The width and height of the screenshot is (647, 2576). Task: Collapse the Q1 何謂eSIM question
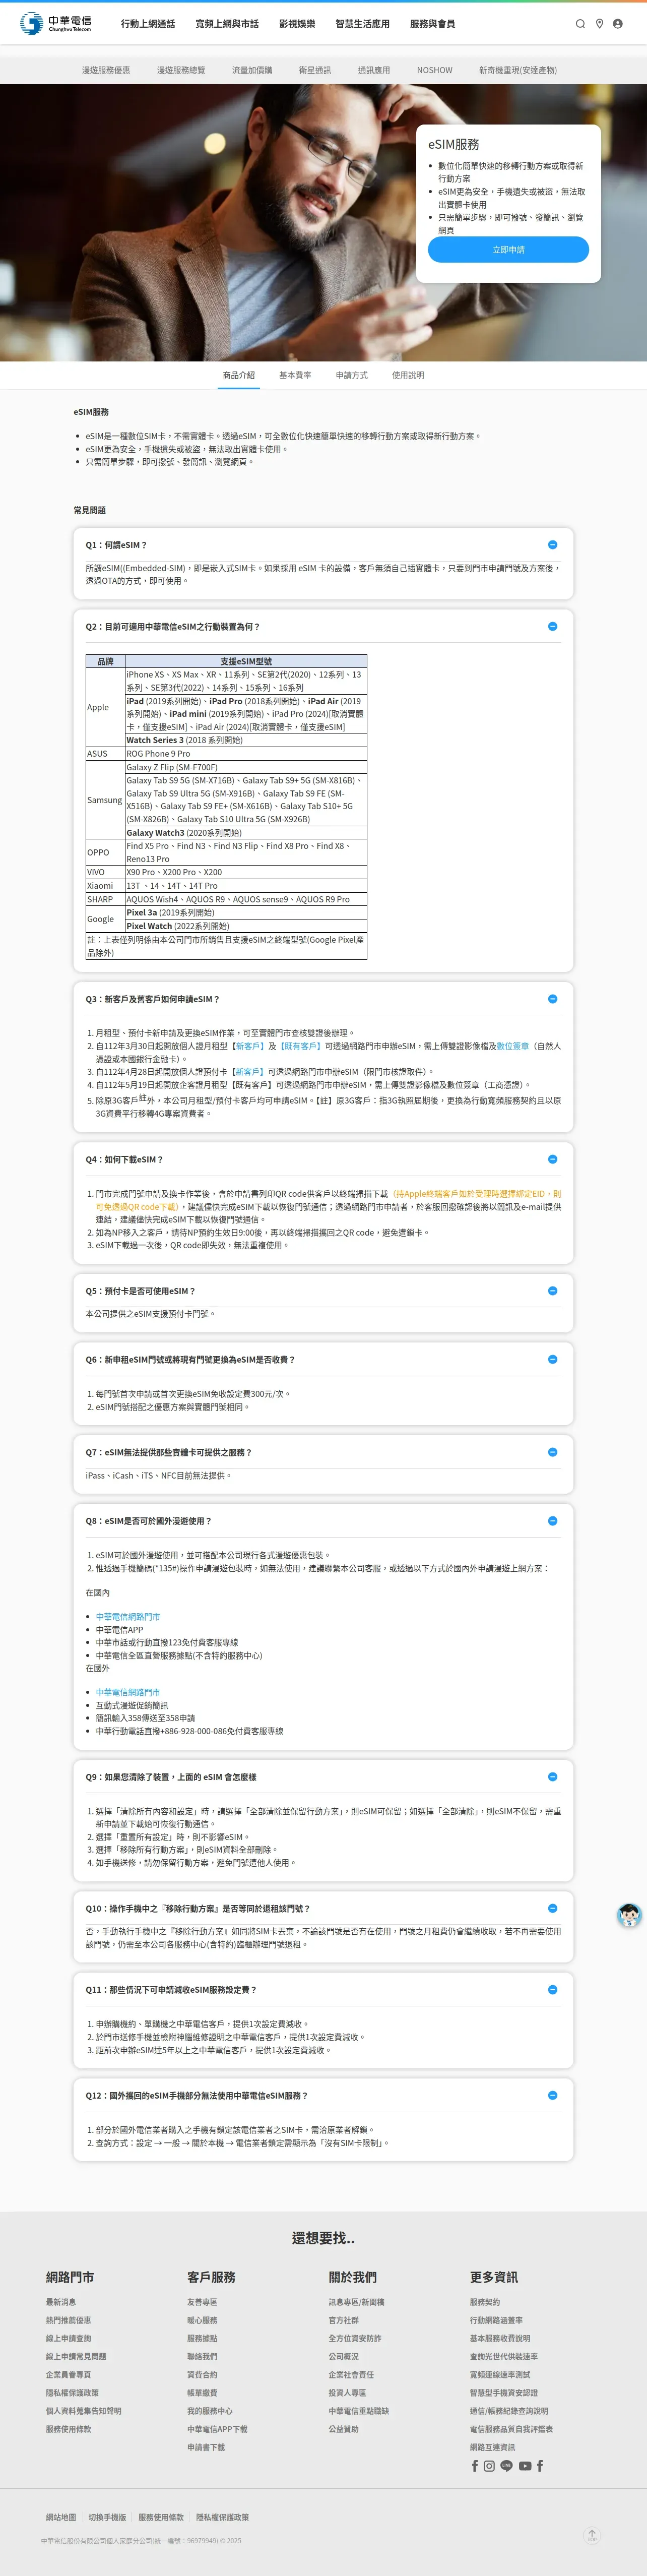[x=552, y=545]
